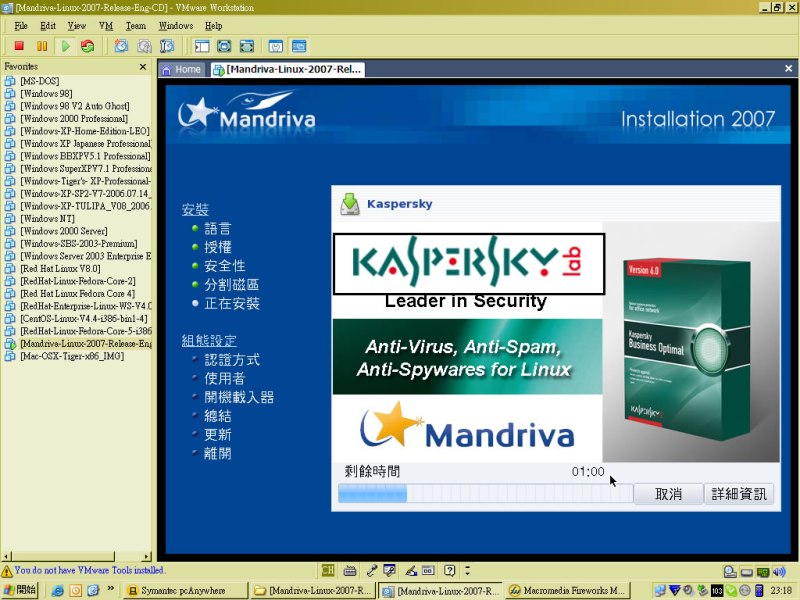Open the VM menu
800x600 pixels.
106,26
